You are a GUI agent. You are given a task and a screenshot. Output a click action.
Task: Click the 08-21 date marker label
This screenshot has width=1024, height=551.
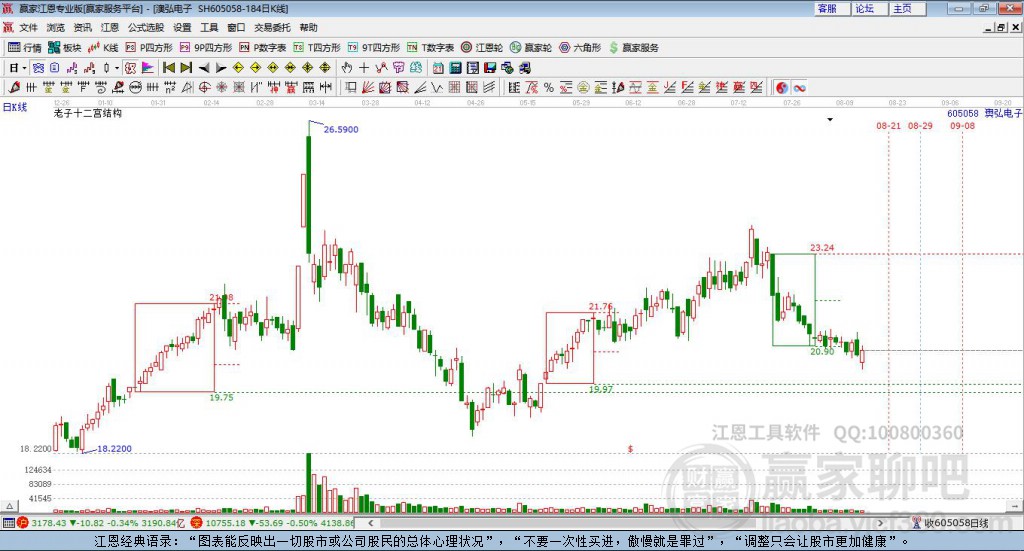888,125
